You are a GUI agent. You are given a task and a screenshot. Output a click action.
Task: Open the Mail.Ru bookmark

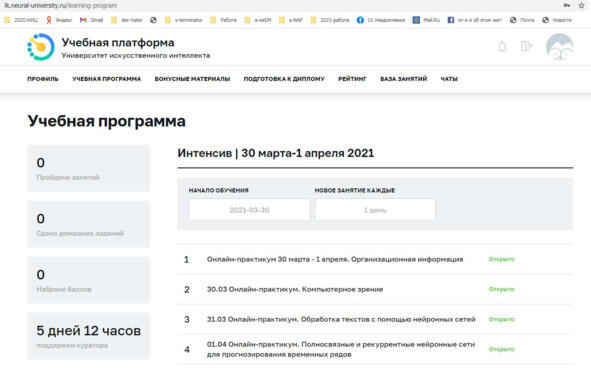[x=426, y=20]
